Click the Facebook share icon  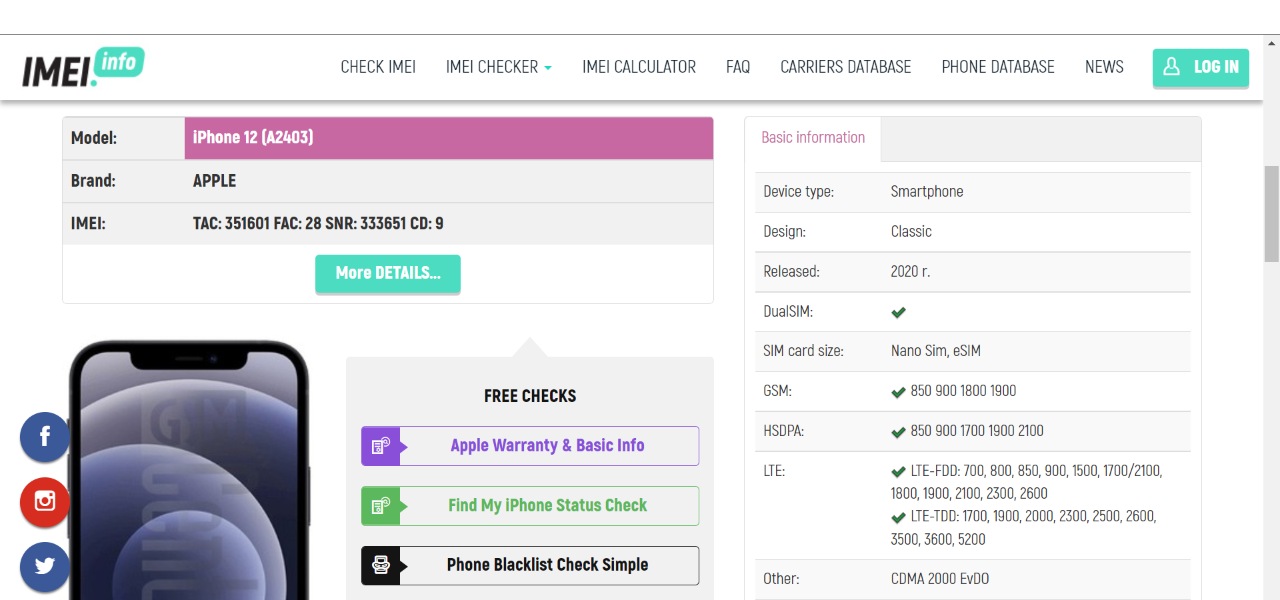[x=45, y=437]
